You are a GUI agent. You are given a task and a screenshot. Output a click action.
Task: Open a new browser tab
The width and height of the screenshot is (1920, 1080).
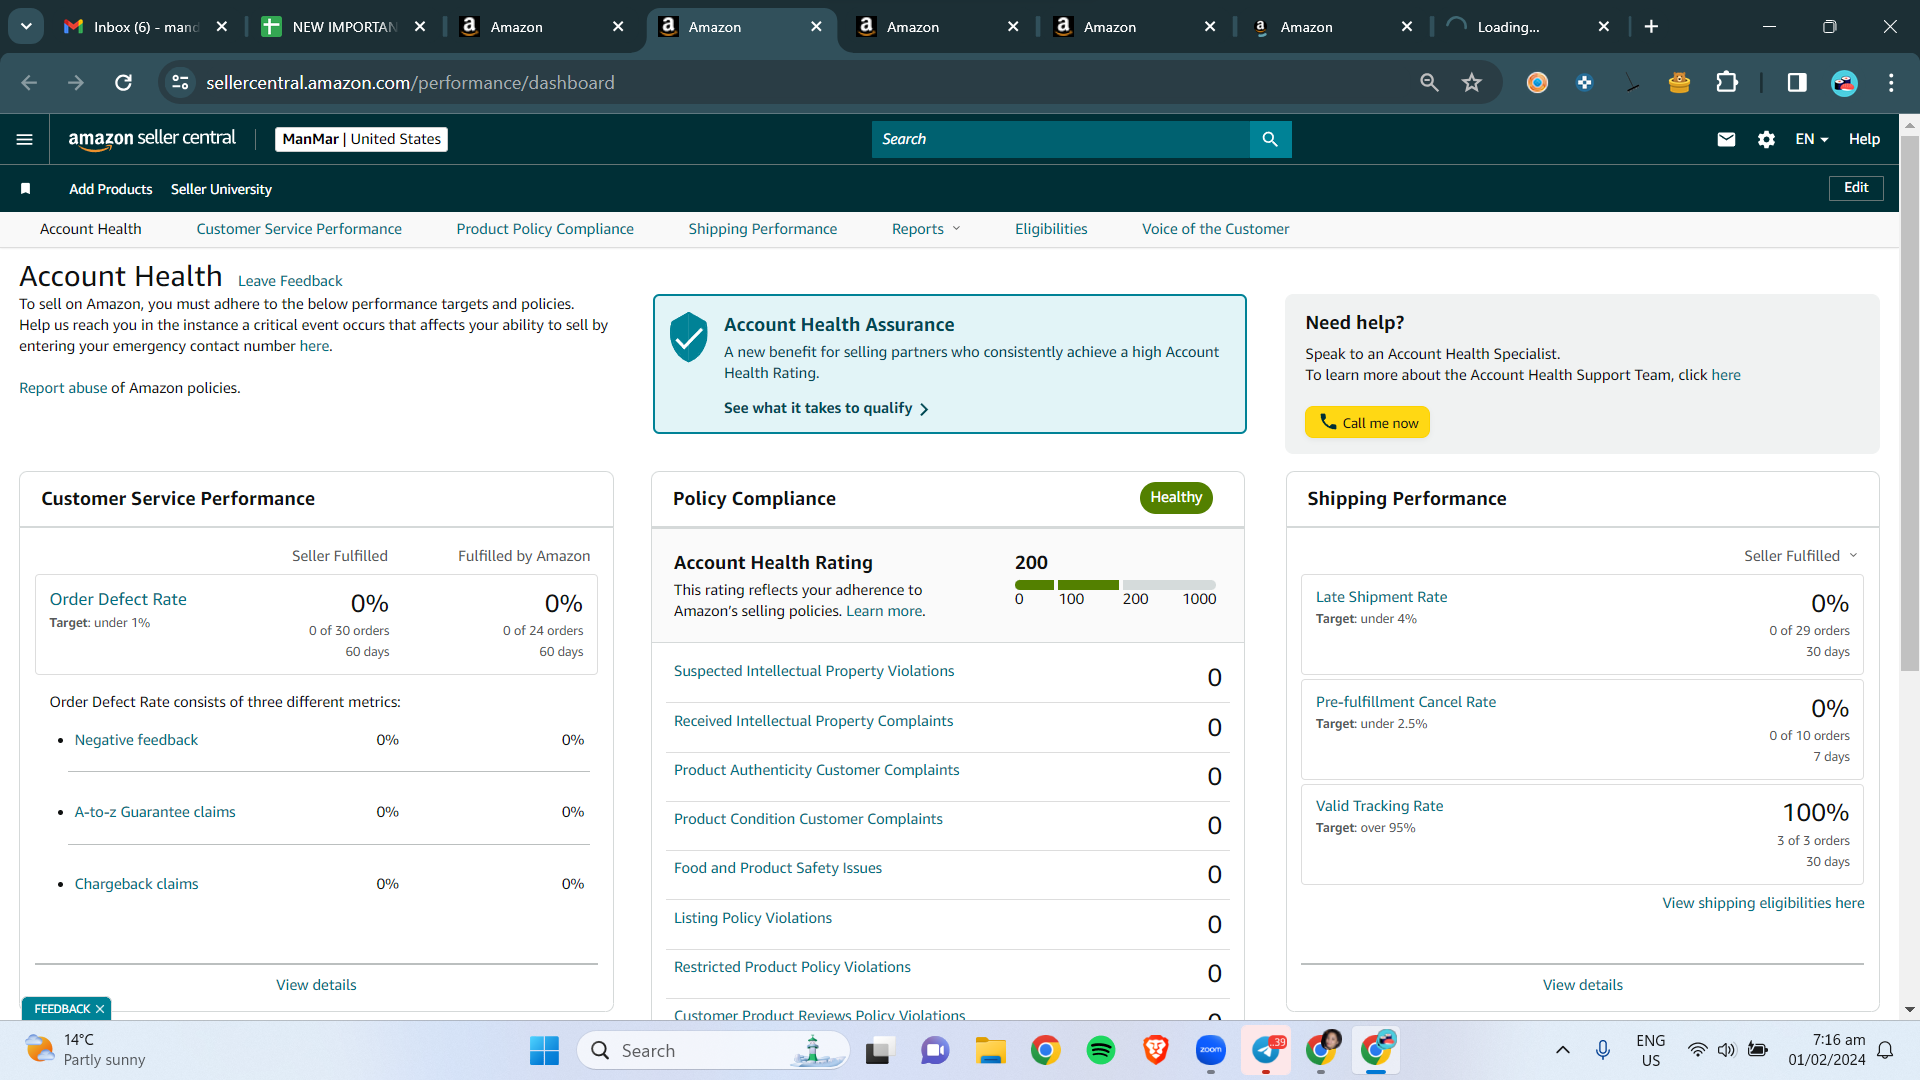click(x=1651, y=27)
